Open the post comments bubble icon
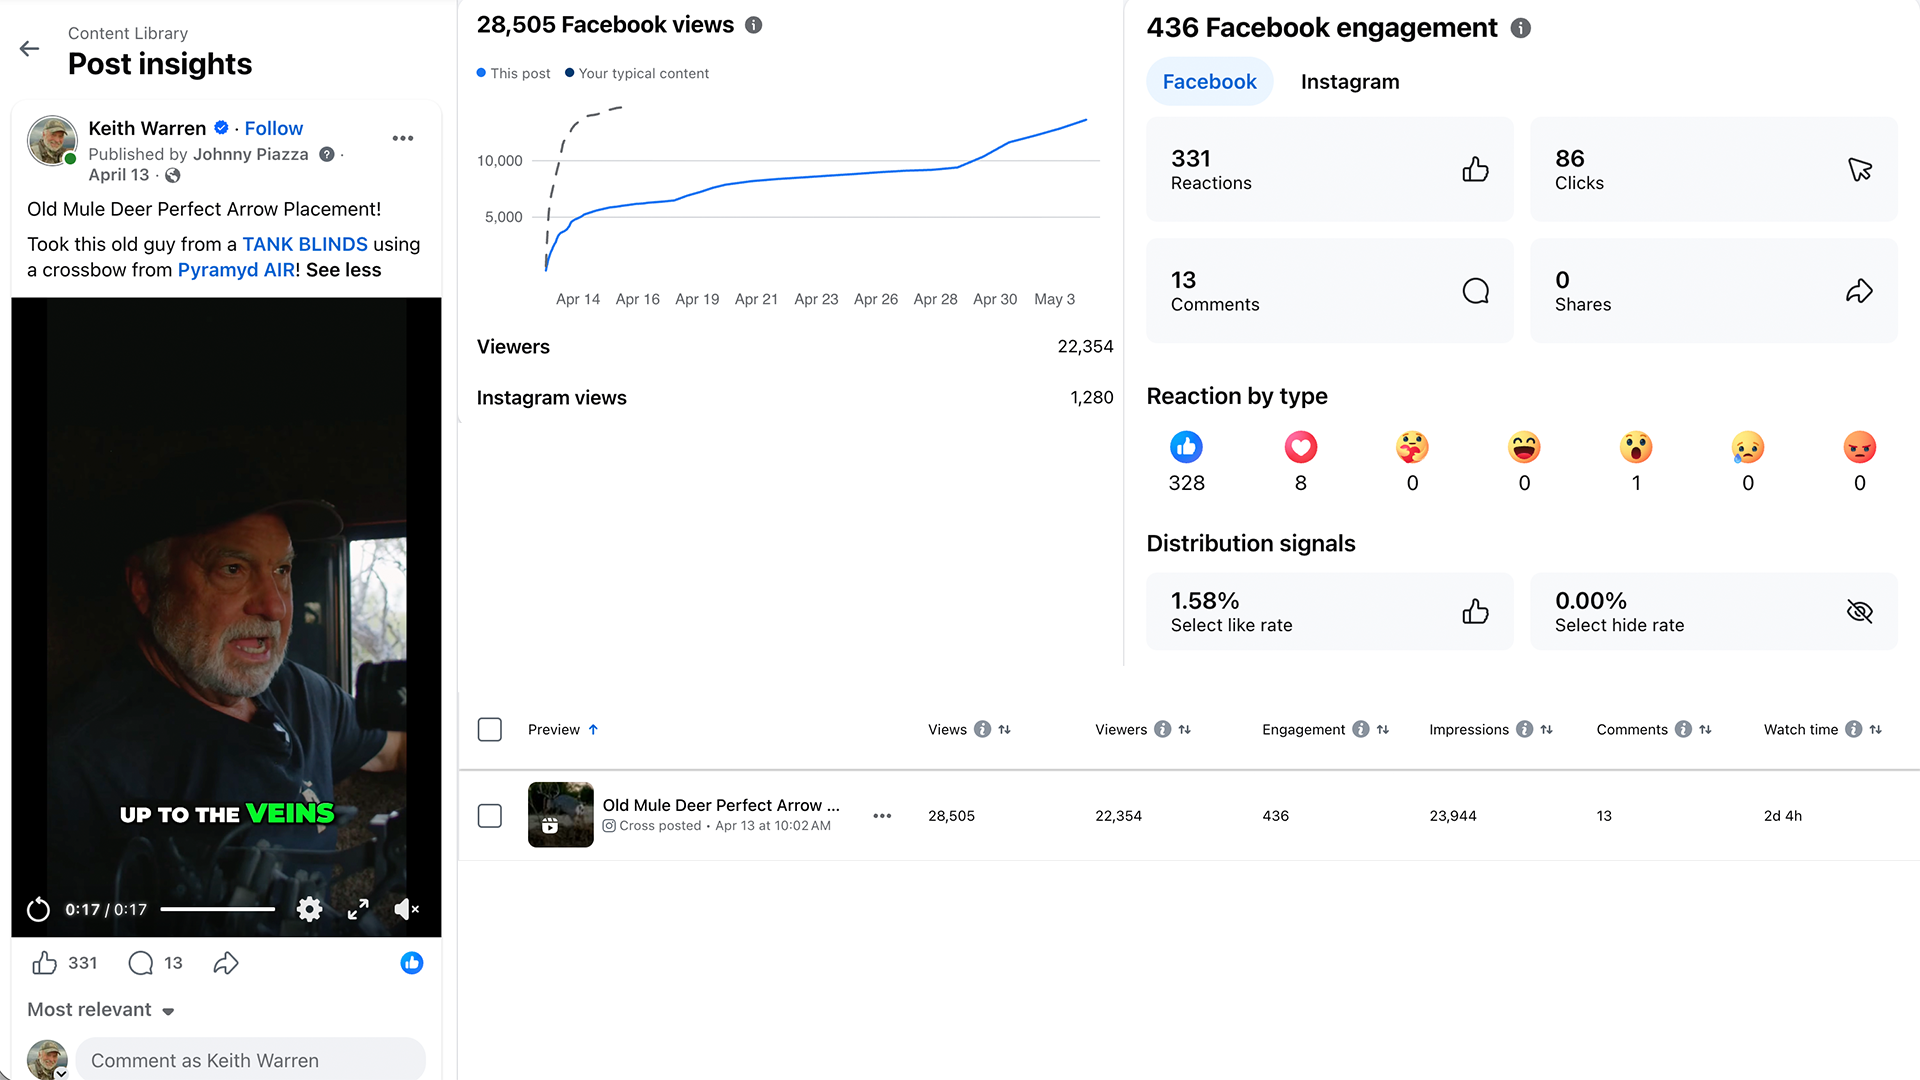The width and height of the screenshot is (1920, 1080). tap(141, 963)
